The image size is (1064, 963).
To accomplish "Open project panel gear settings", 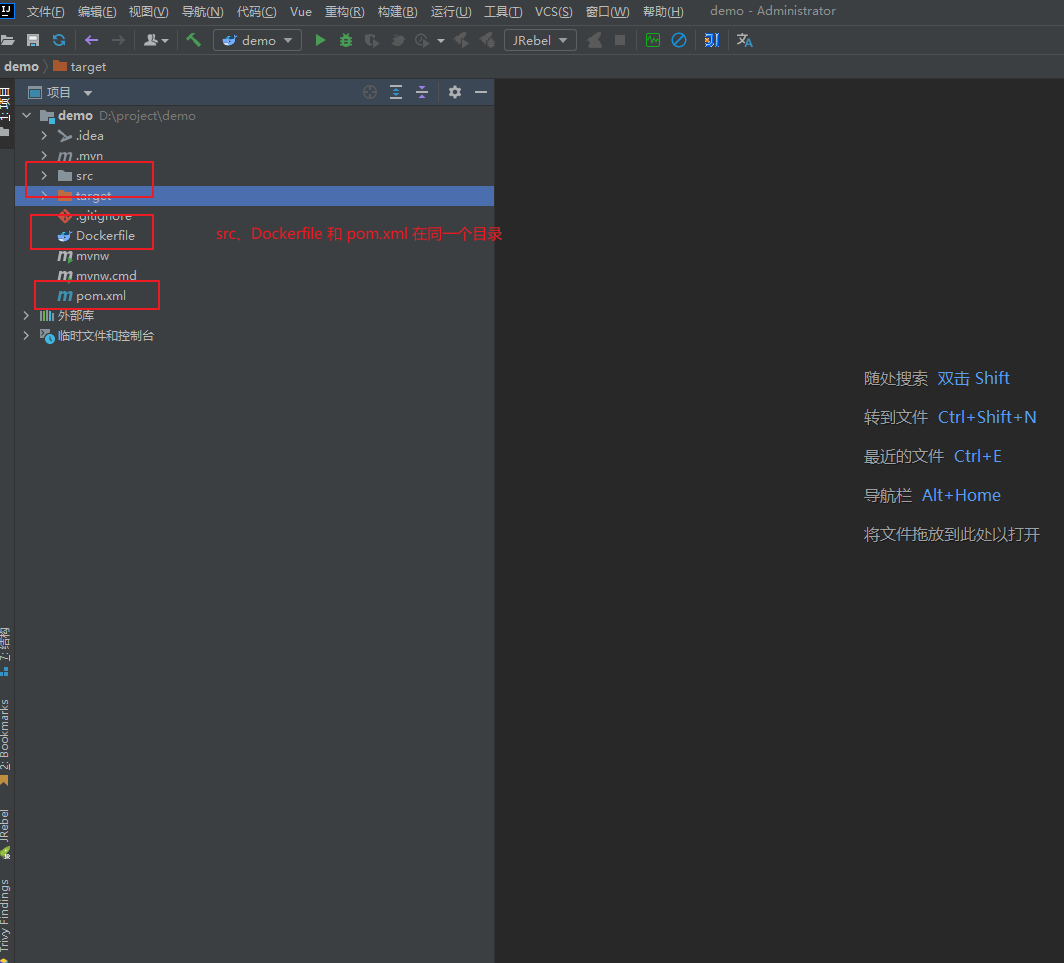I will pos(455,92).
